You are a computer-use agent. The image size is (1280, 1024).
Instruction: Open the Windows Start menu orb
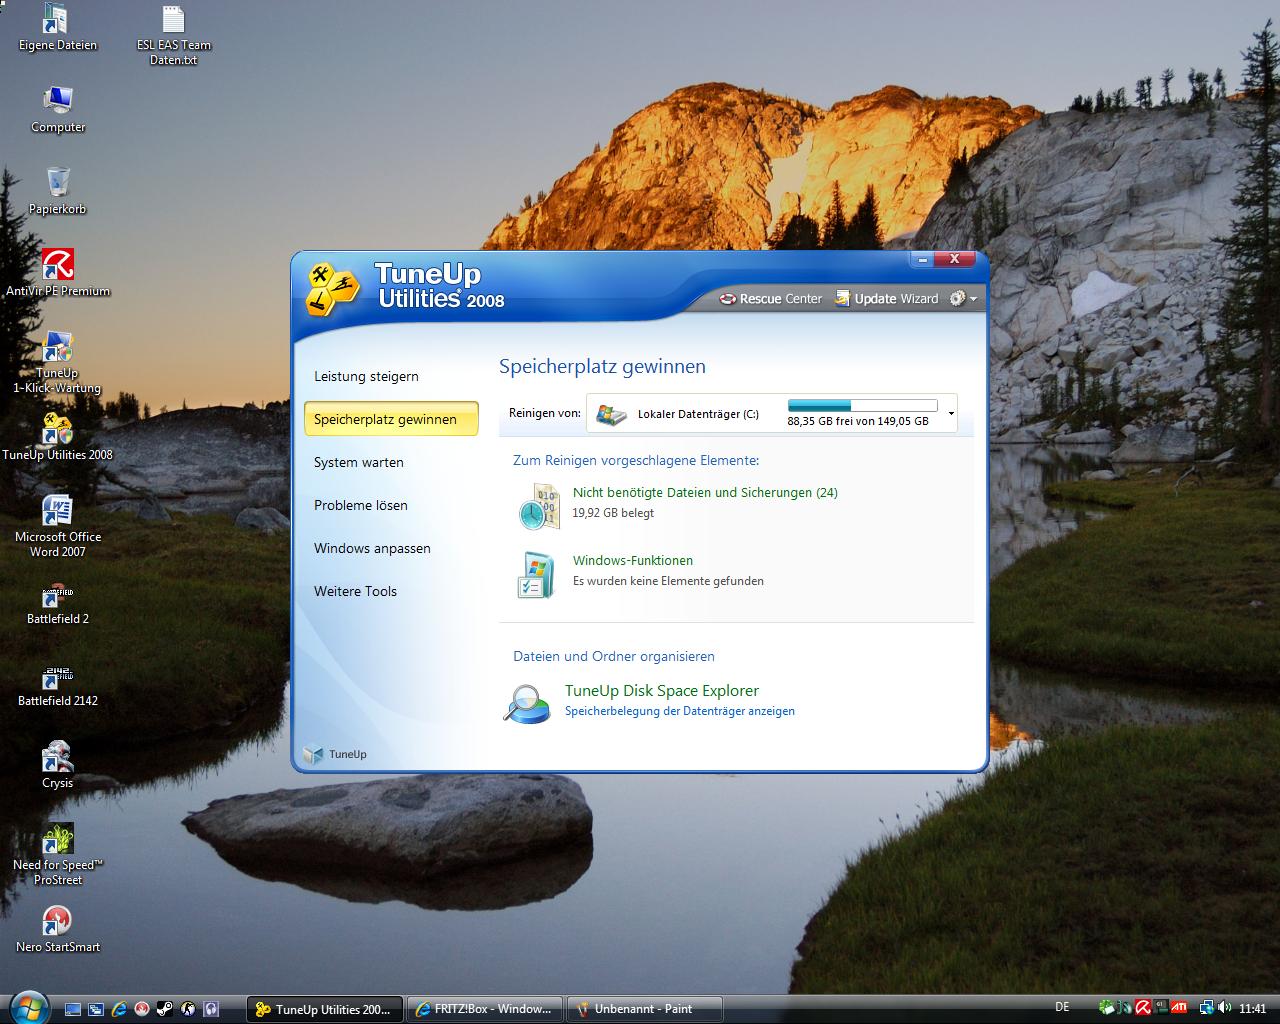click(x=29, y=1006)
